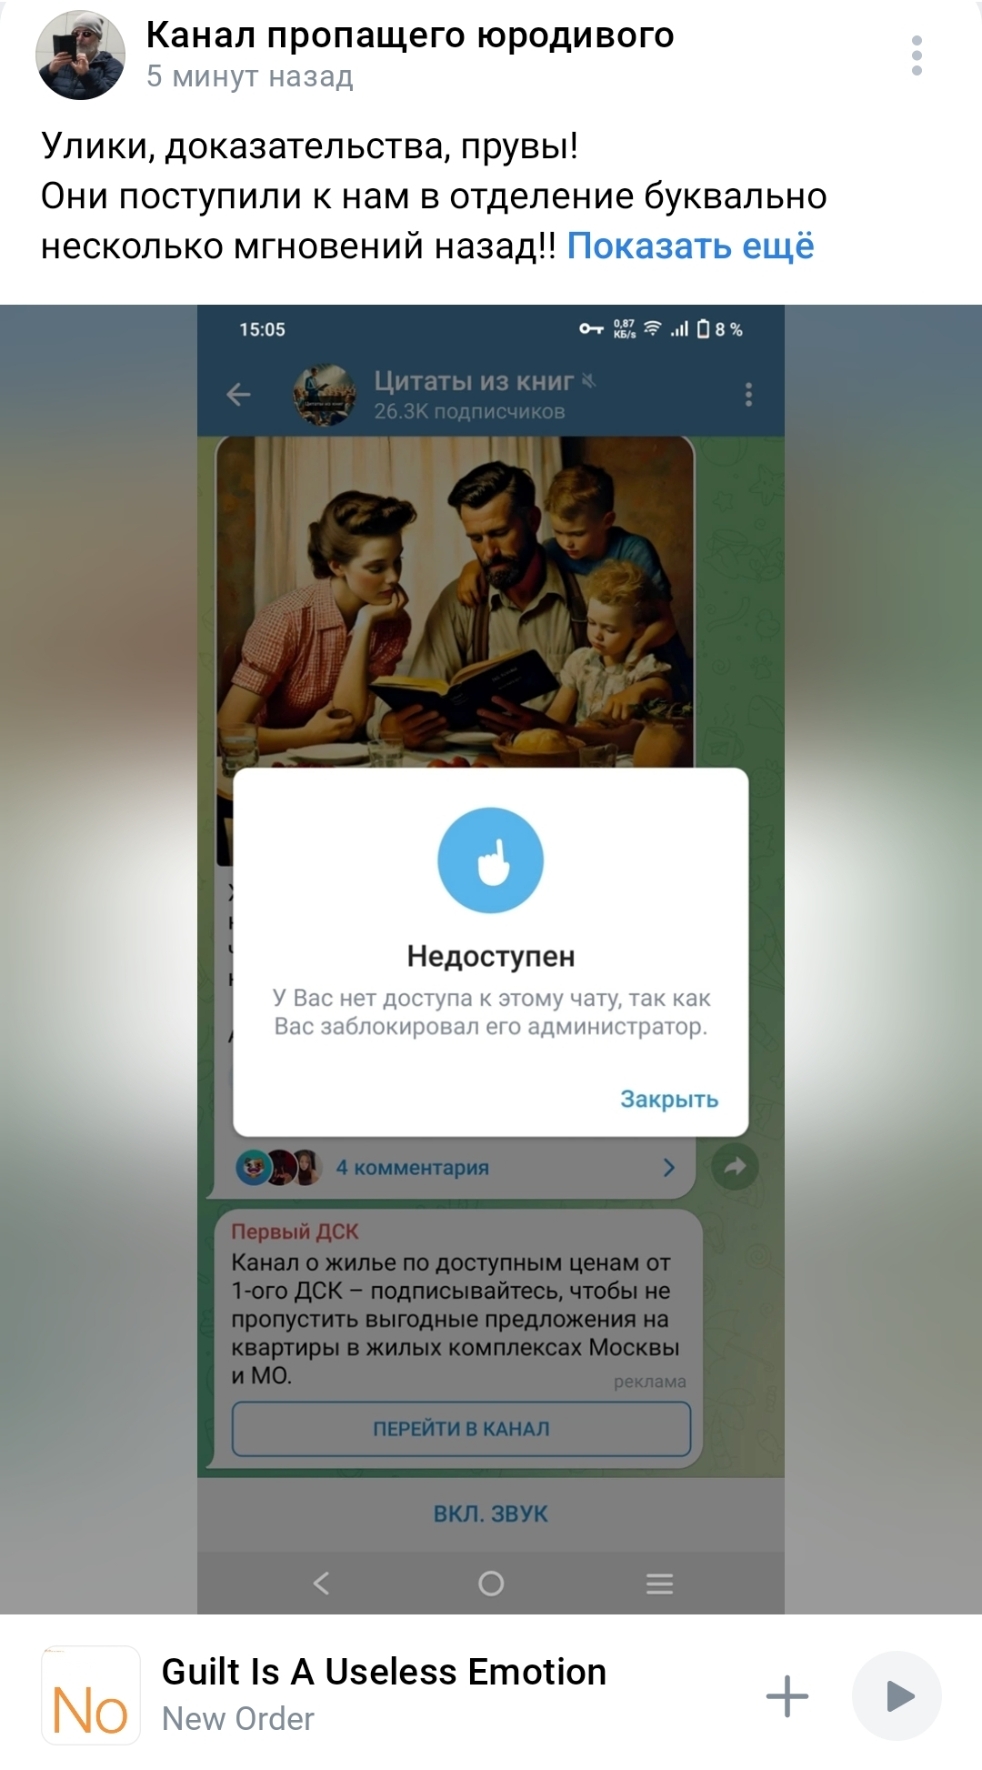Open recent apps with three-lines icon

[659, 1583]
